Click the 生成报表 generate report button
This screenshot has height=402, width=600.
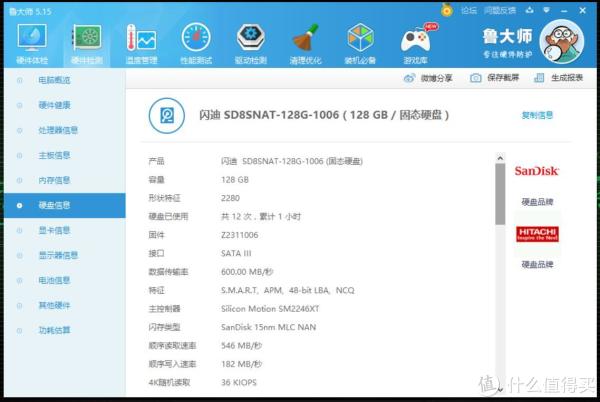click(x=558, y=78)
